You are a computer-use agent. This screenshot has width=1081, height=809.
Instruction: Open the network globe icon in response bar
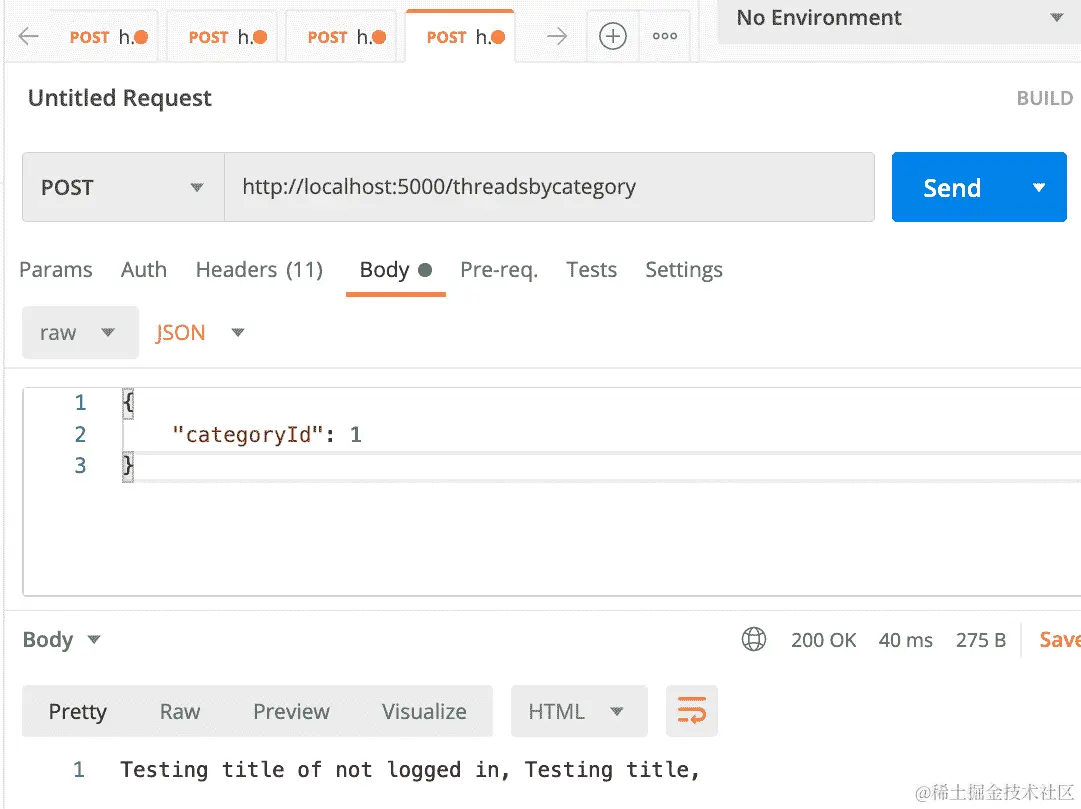(754, 639)
